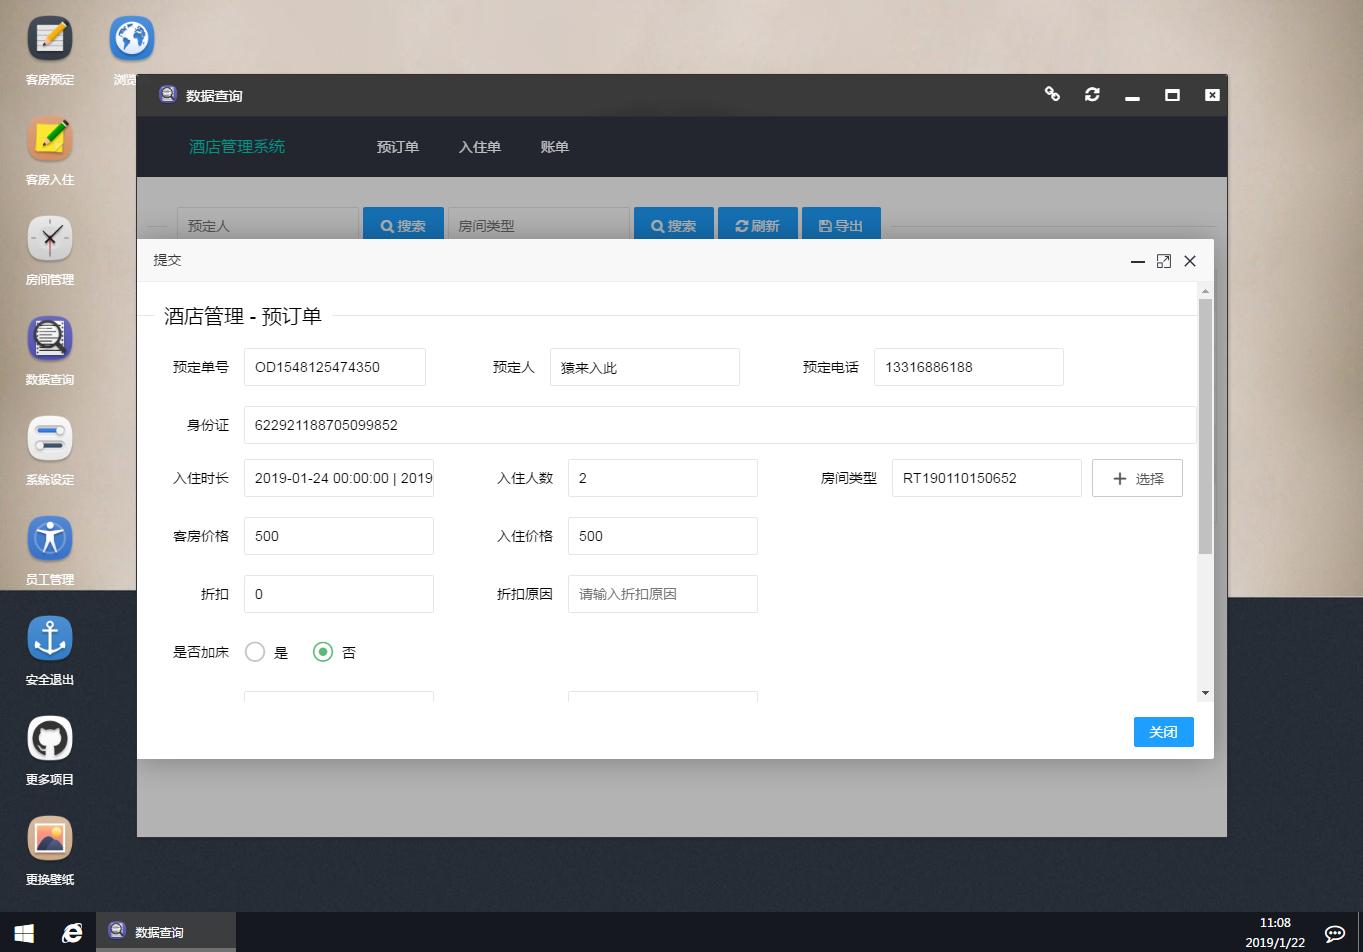1363x952 pixels.
Task: Click the refresh icon in window title bar
Action: [1092, 95]
